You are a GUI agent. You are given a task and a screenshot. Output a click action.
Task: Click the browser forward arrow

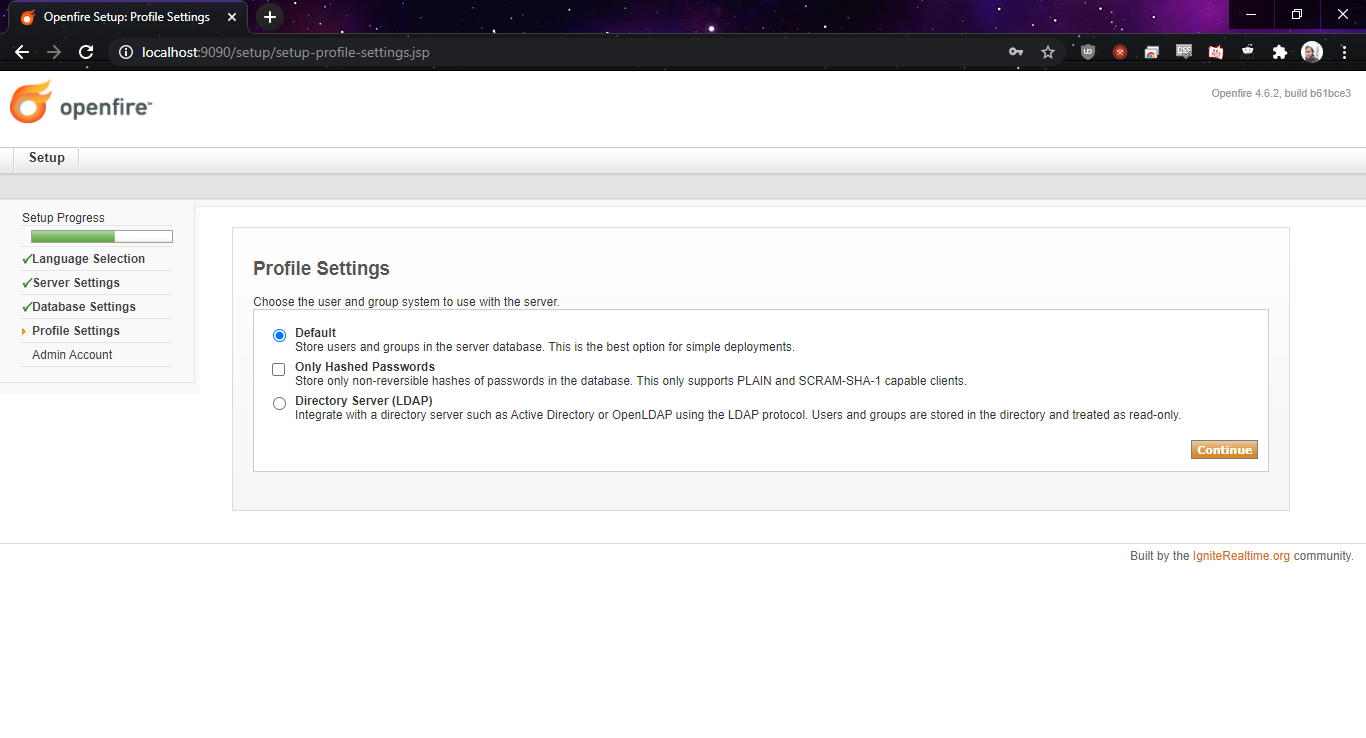(54, 52)
